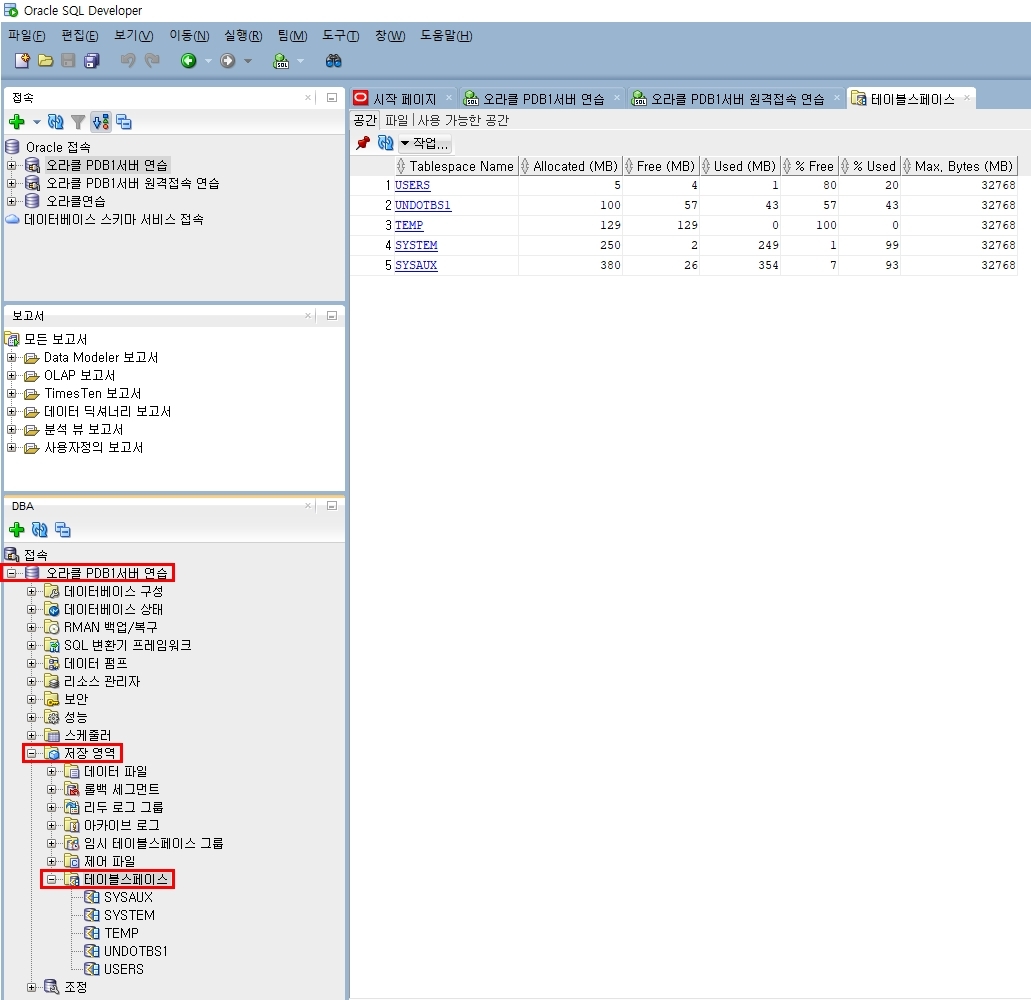The image size is (1031, 1000).
Task: Click the Save All toolbar icon
Action: coord(91,61)
